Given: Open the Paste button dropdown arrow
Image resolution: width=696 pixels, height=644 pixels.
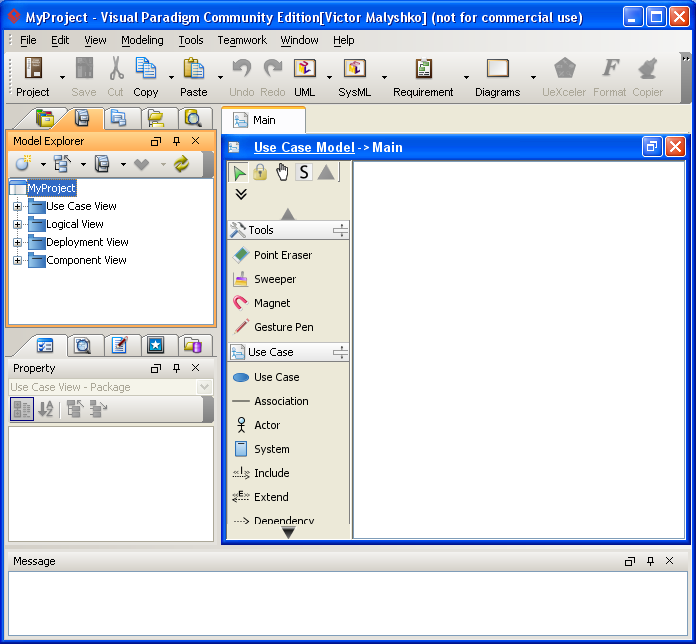Looking at the screenshot, I should tap(220, 77).
